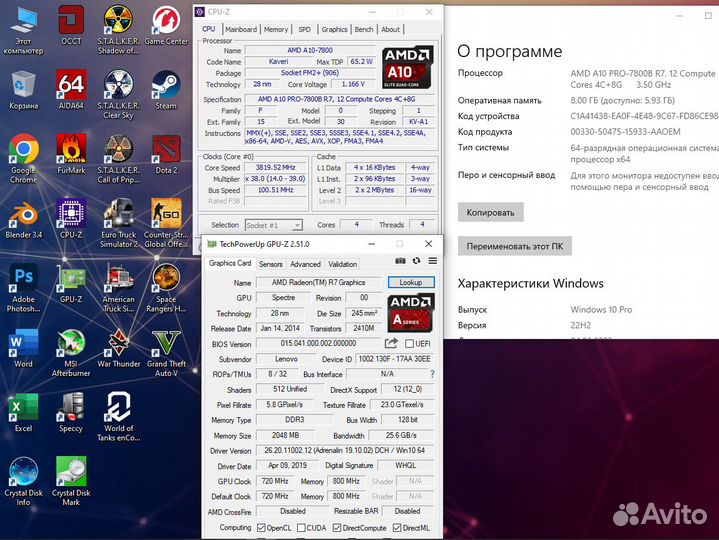Viewport: 719px width, 540px height.
Task: Launch Counter-Strike Global Offensive icon
Action: pyautogui.click(x=166, y=224)
